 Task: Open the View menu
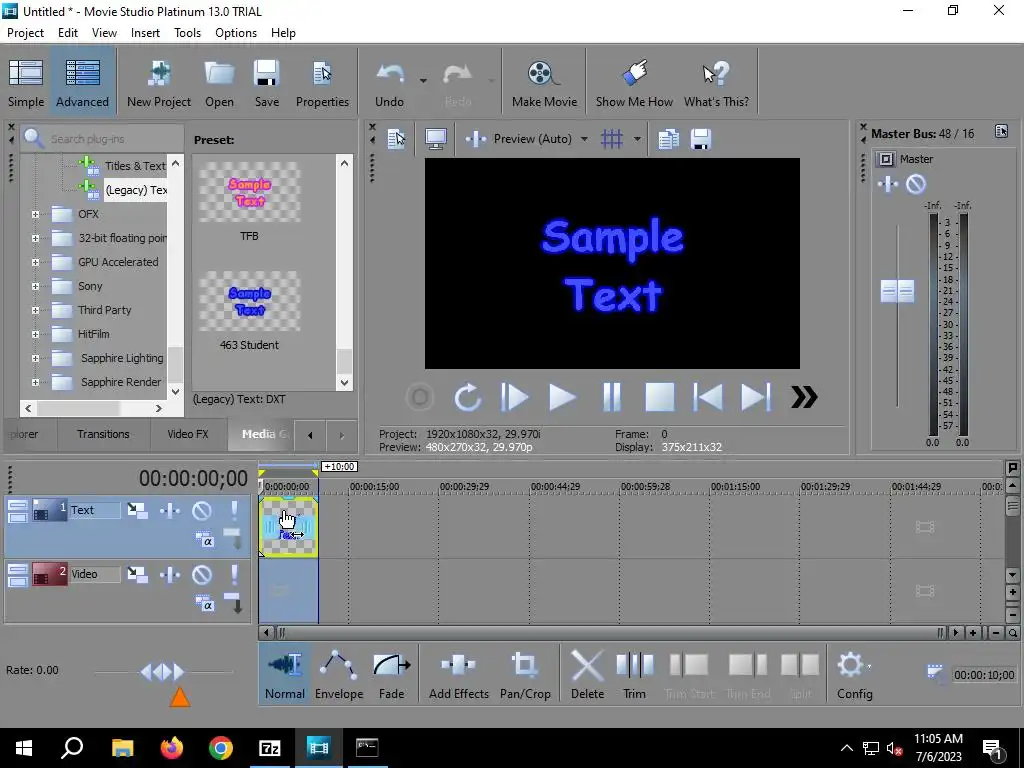click(x=104, y=33)
